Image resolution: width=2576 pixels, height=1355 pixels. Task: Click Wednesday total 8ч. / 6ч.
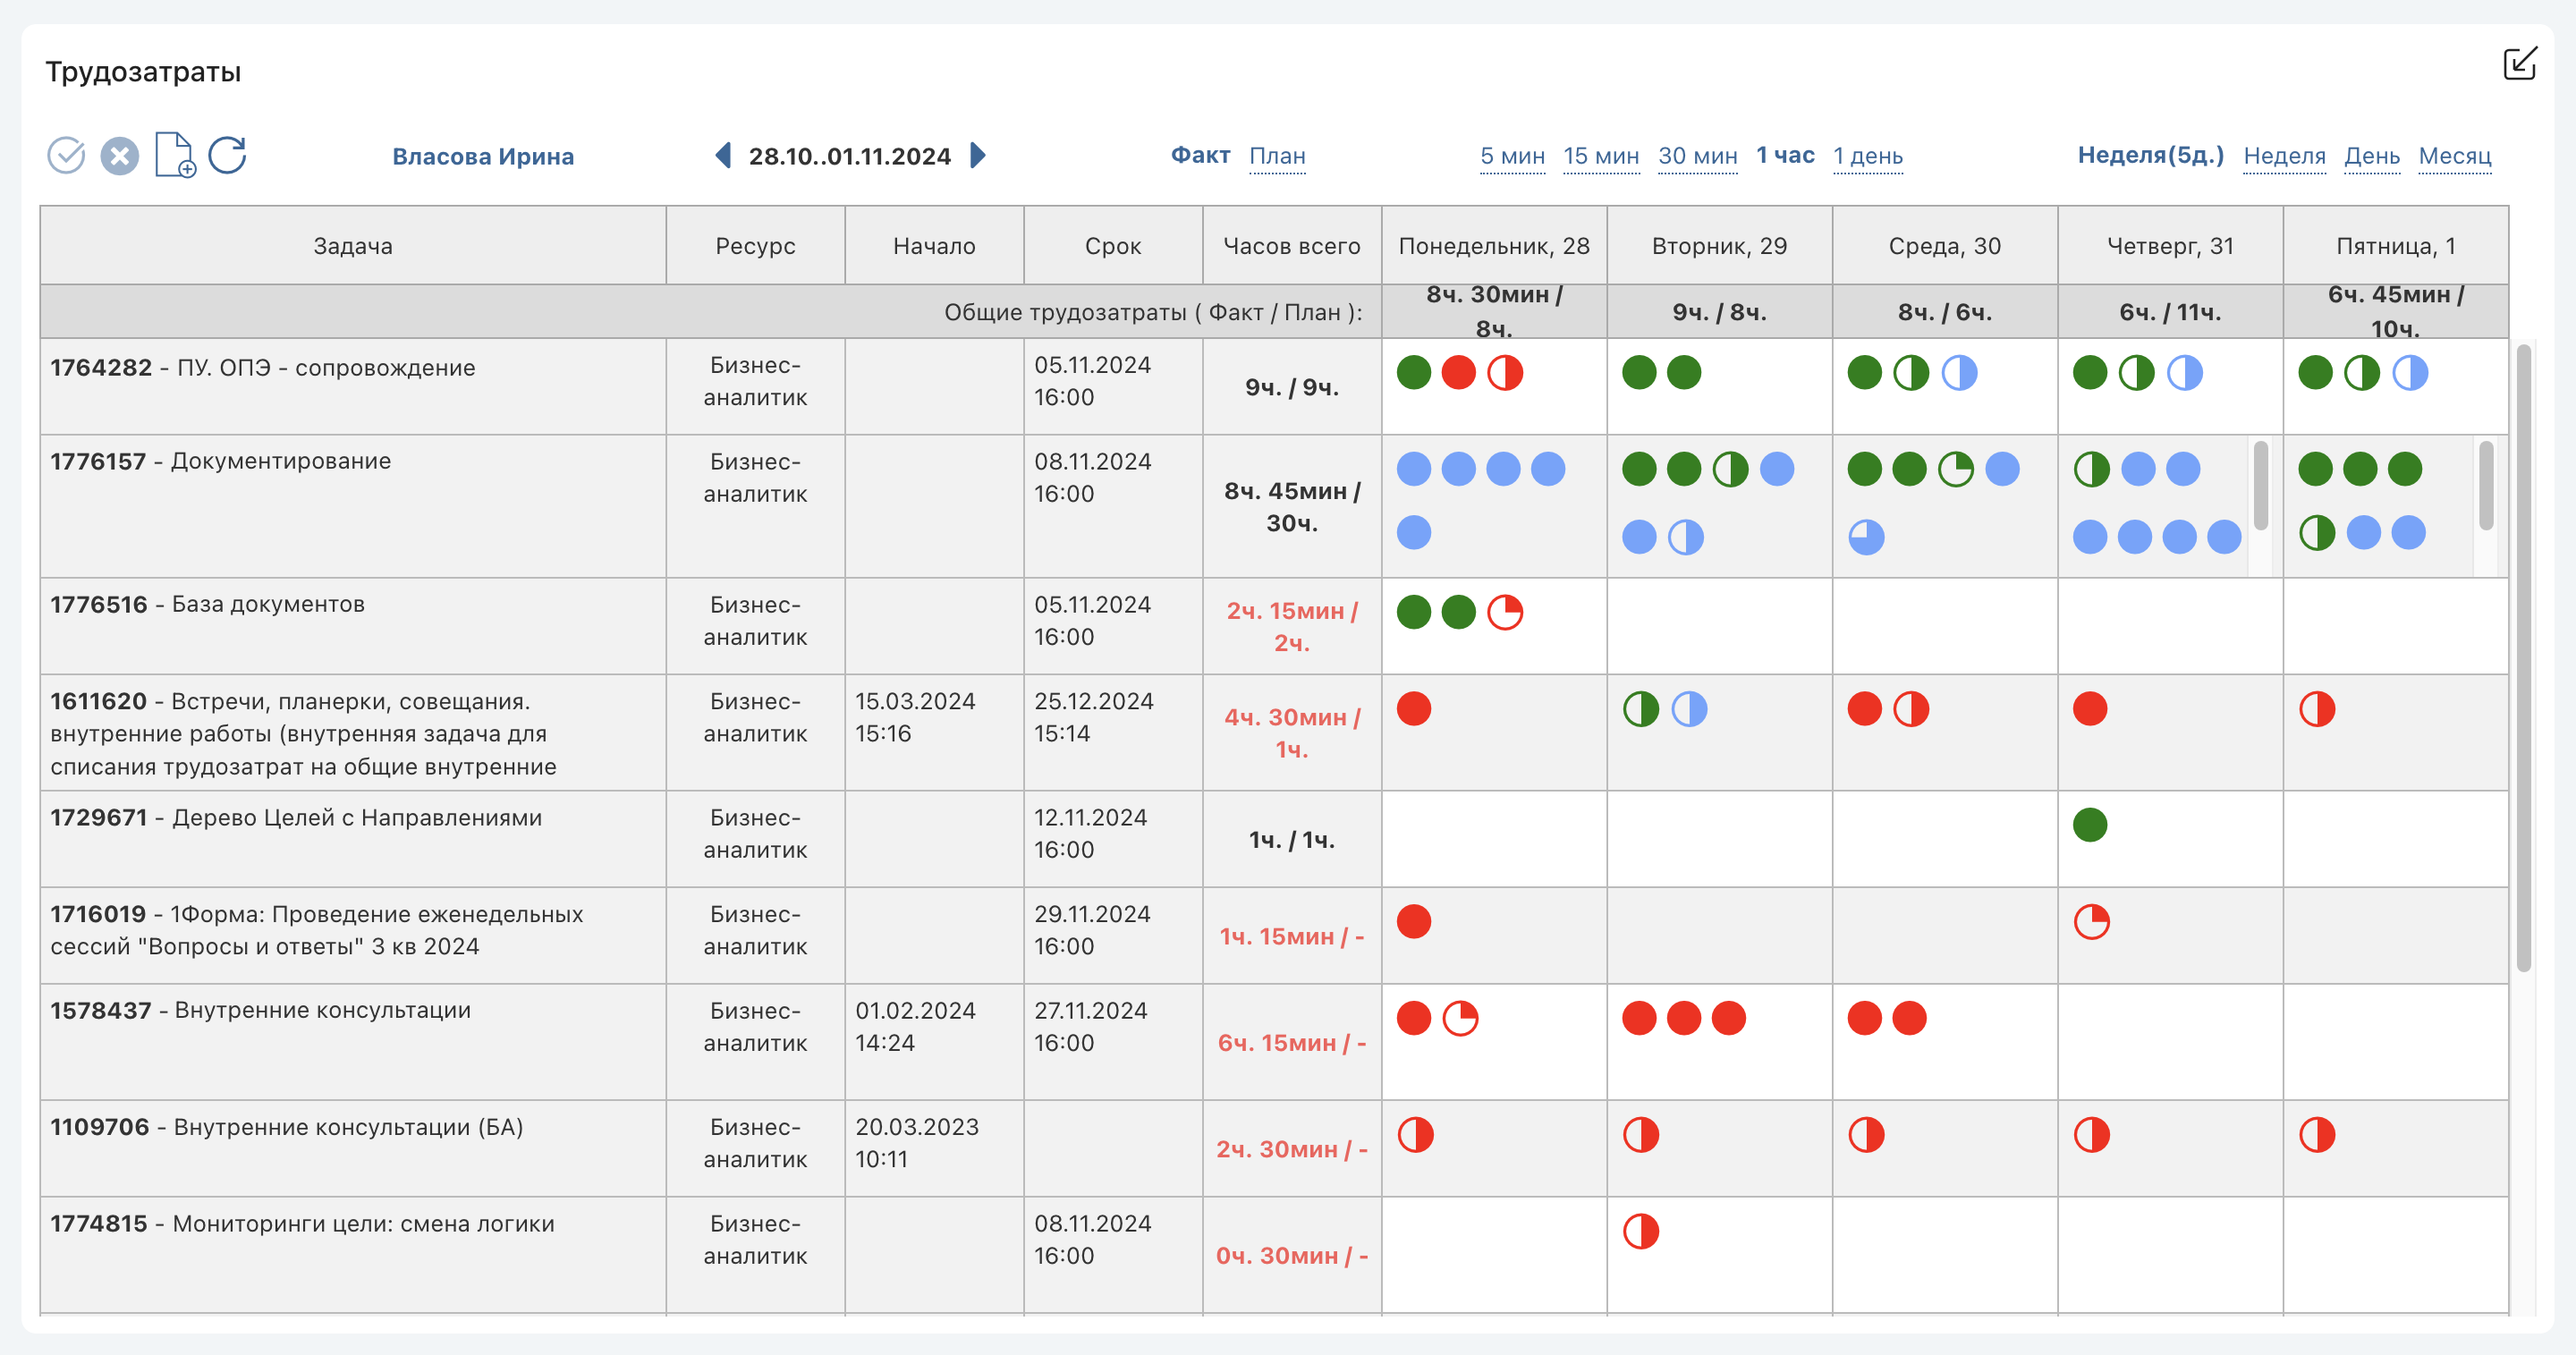click(1944, 312)
